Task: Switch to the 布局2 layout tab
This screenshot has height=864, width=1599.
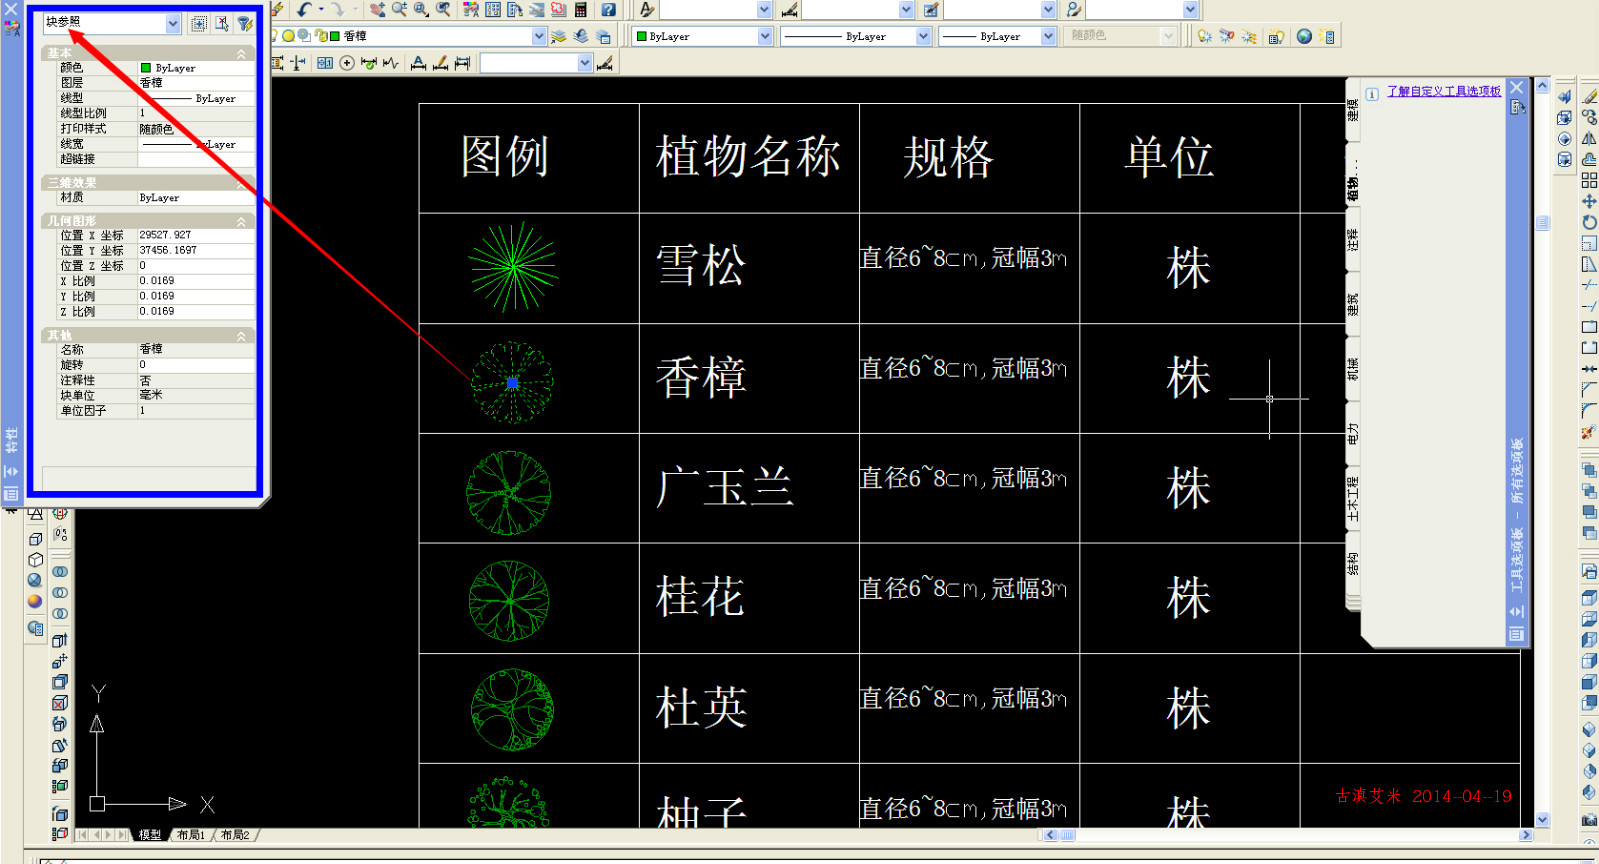Action: pyautogui.click(x=235, y=834)
